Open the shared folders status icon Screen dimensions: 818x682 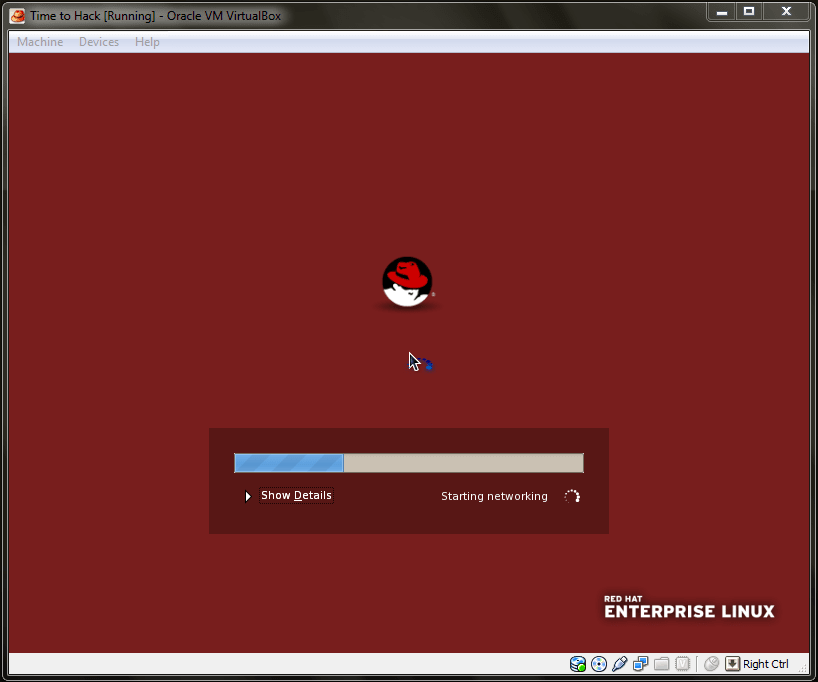click(661, 664)
